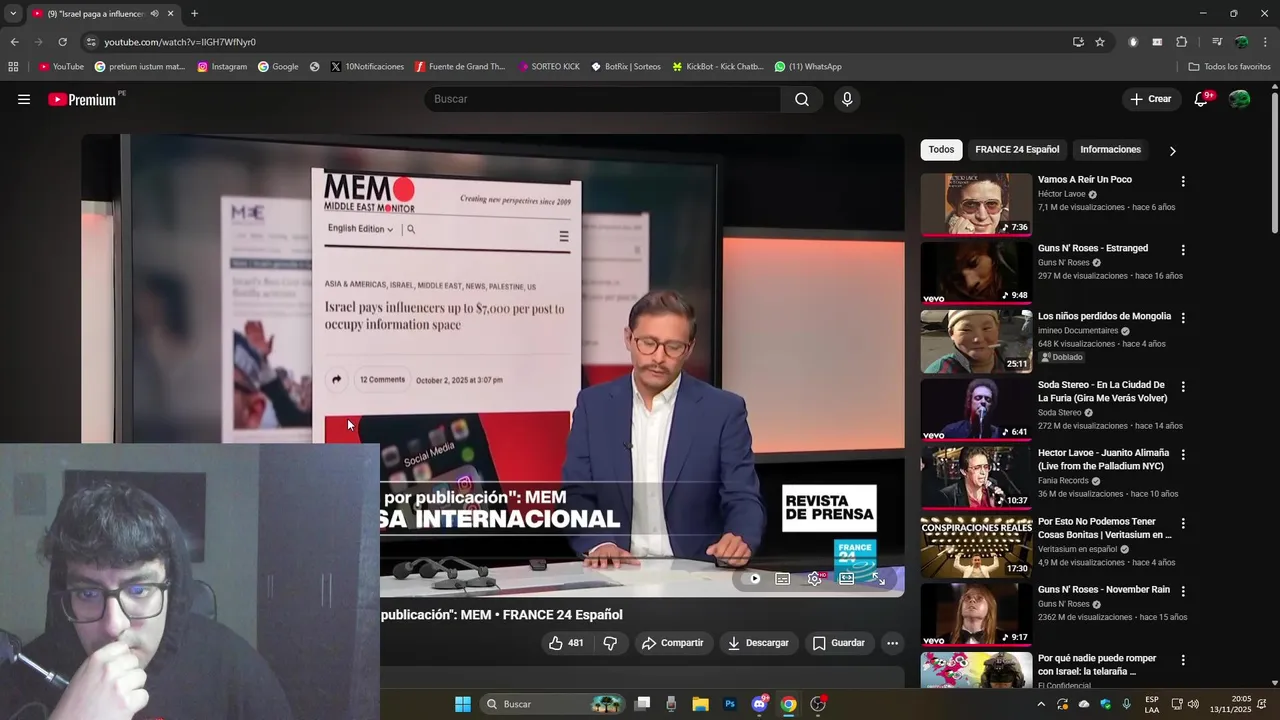Open Photoshop from taskbar
Screen dimensions: 1280x720
coord(730,704)
